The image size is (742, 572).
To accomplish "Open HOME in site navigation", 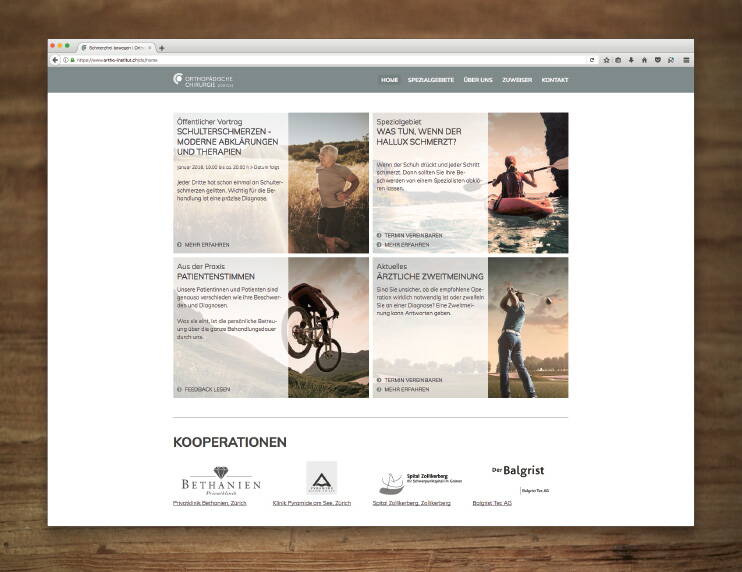I will (x=389, y=80).
